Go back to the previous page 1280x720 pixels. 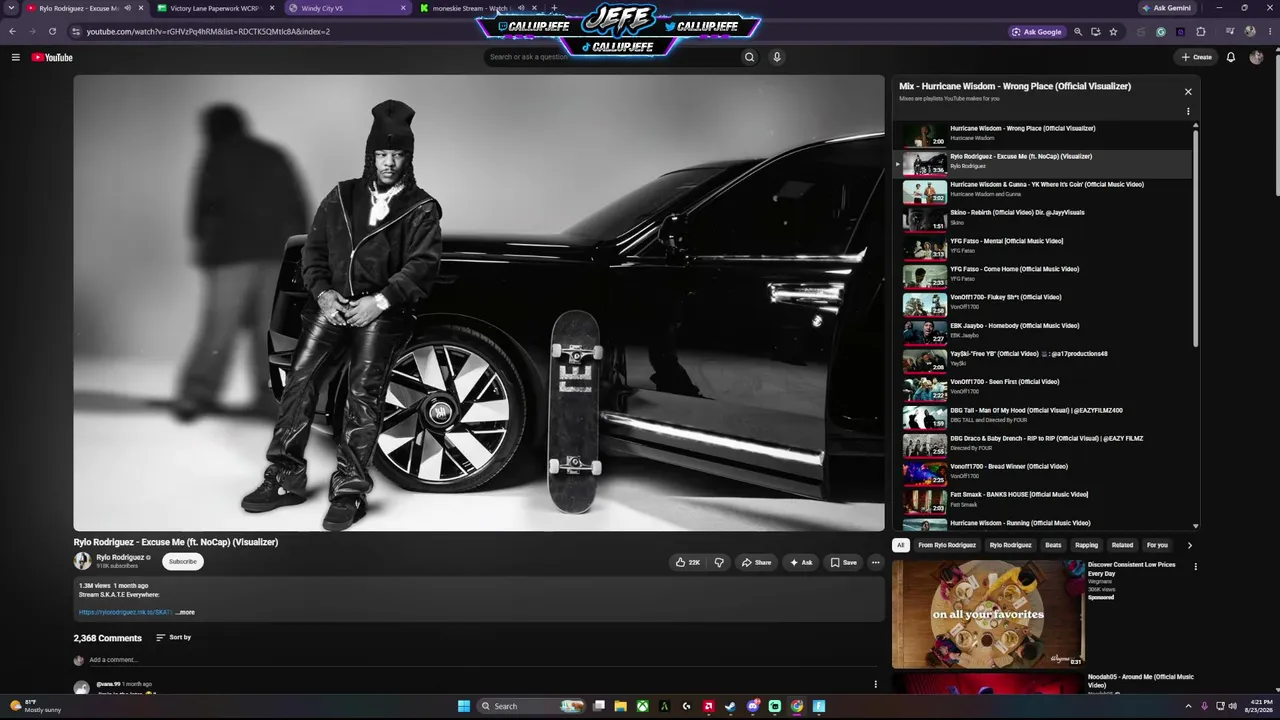(12, 31)
